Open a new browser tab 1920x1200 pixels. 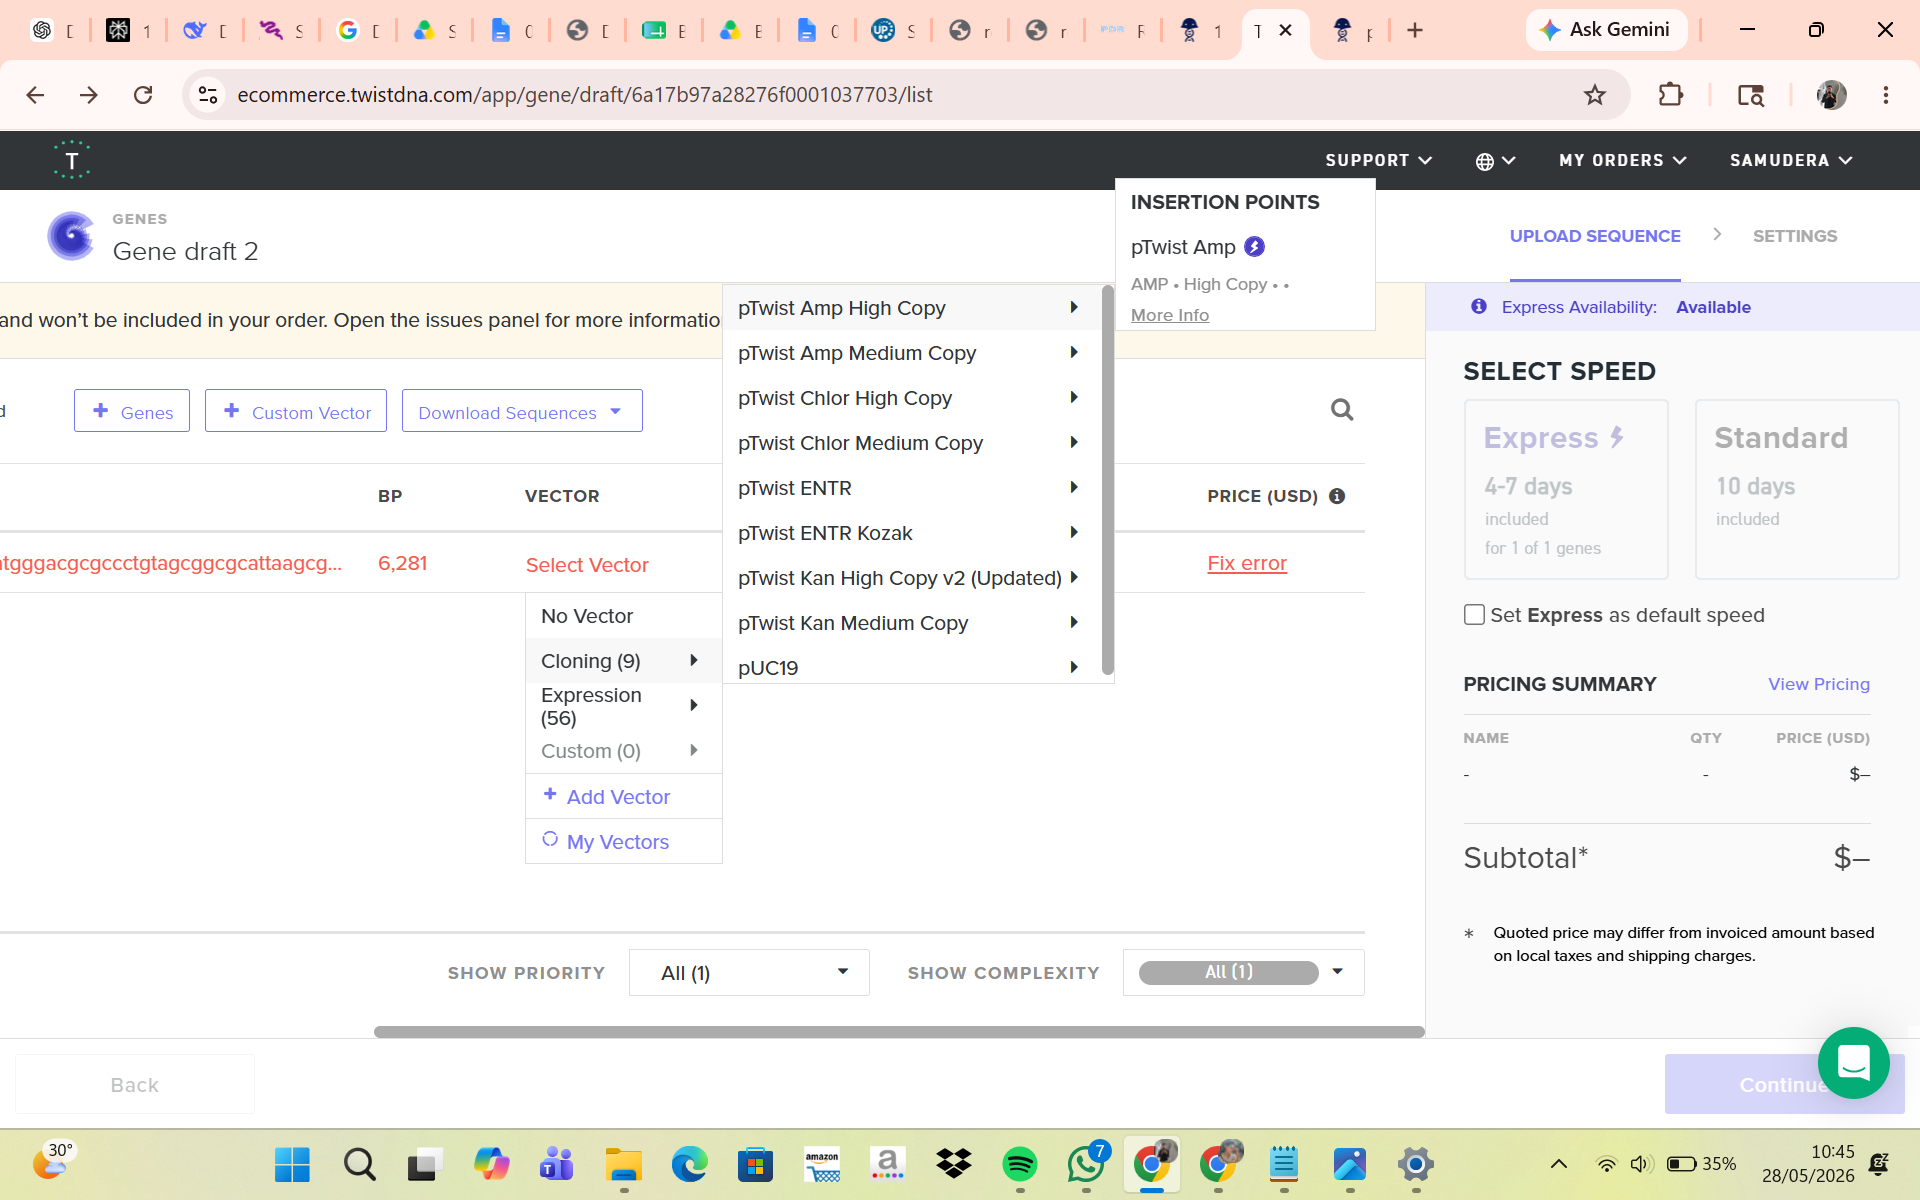coord(1414,30)
